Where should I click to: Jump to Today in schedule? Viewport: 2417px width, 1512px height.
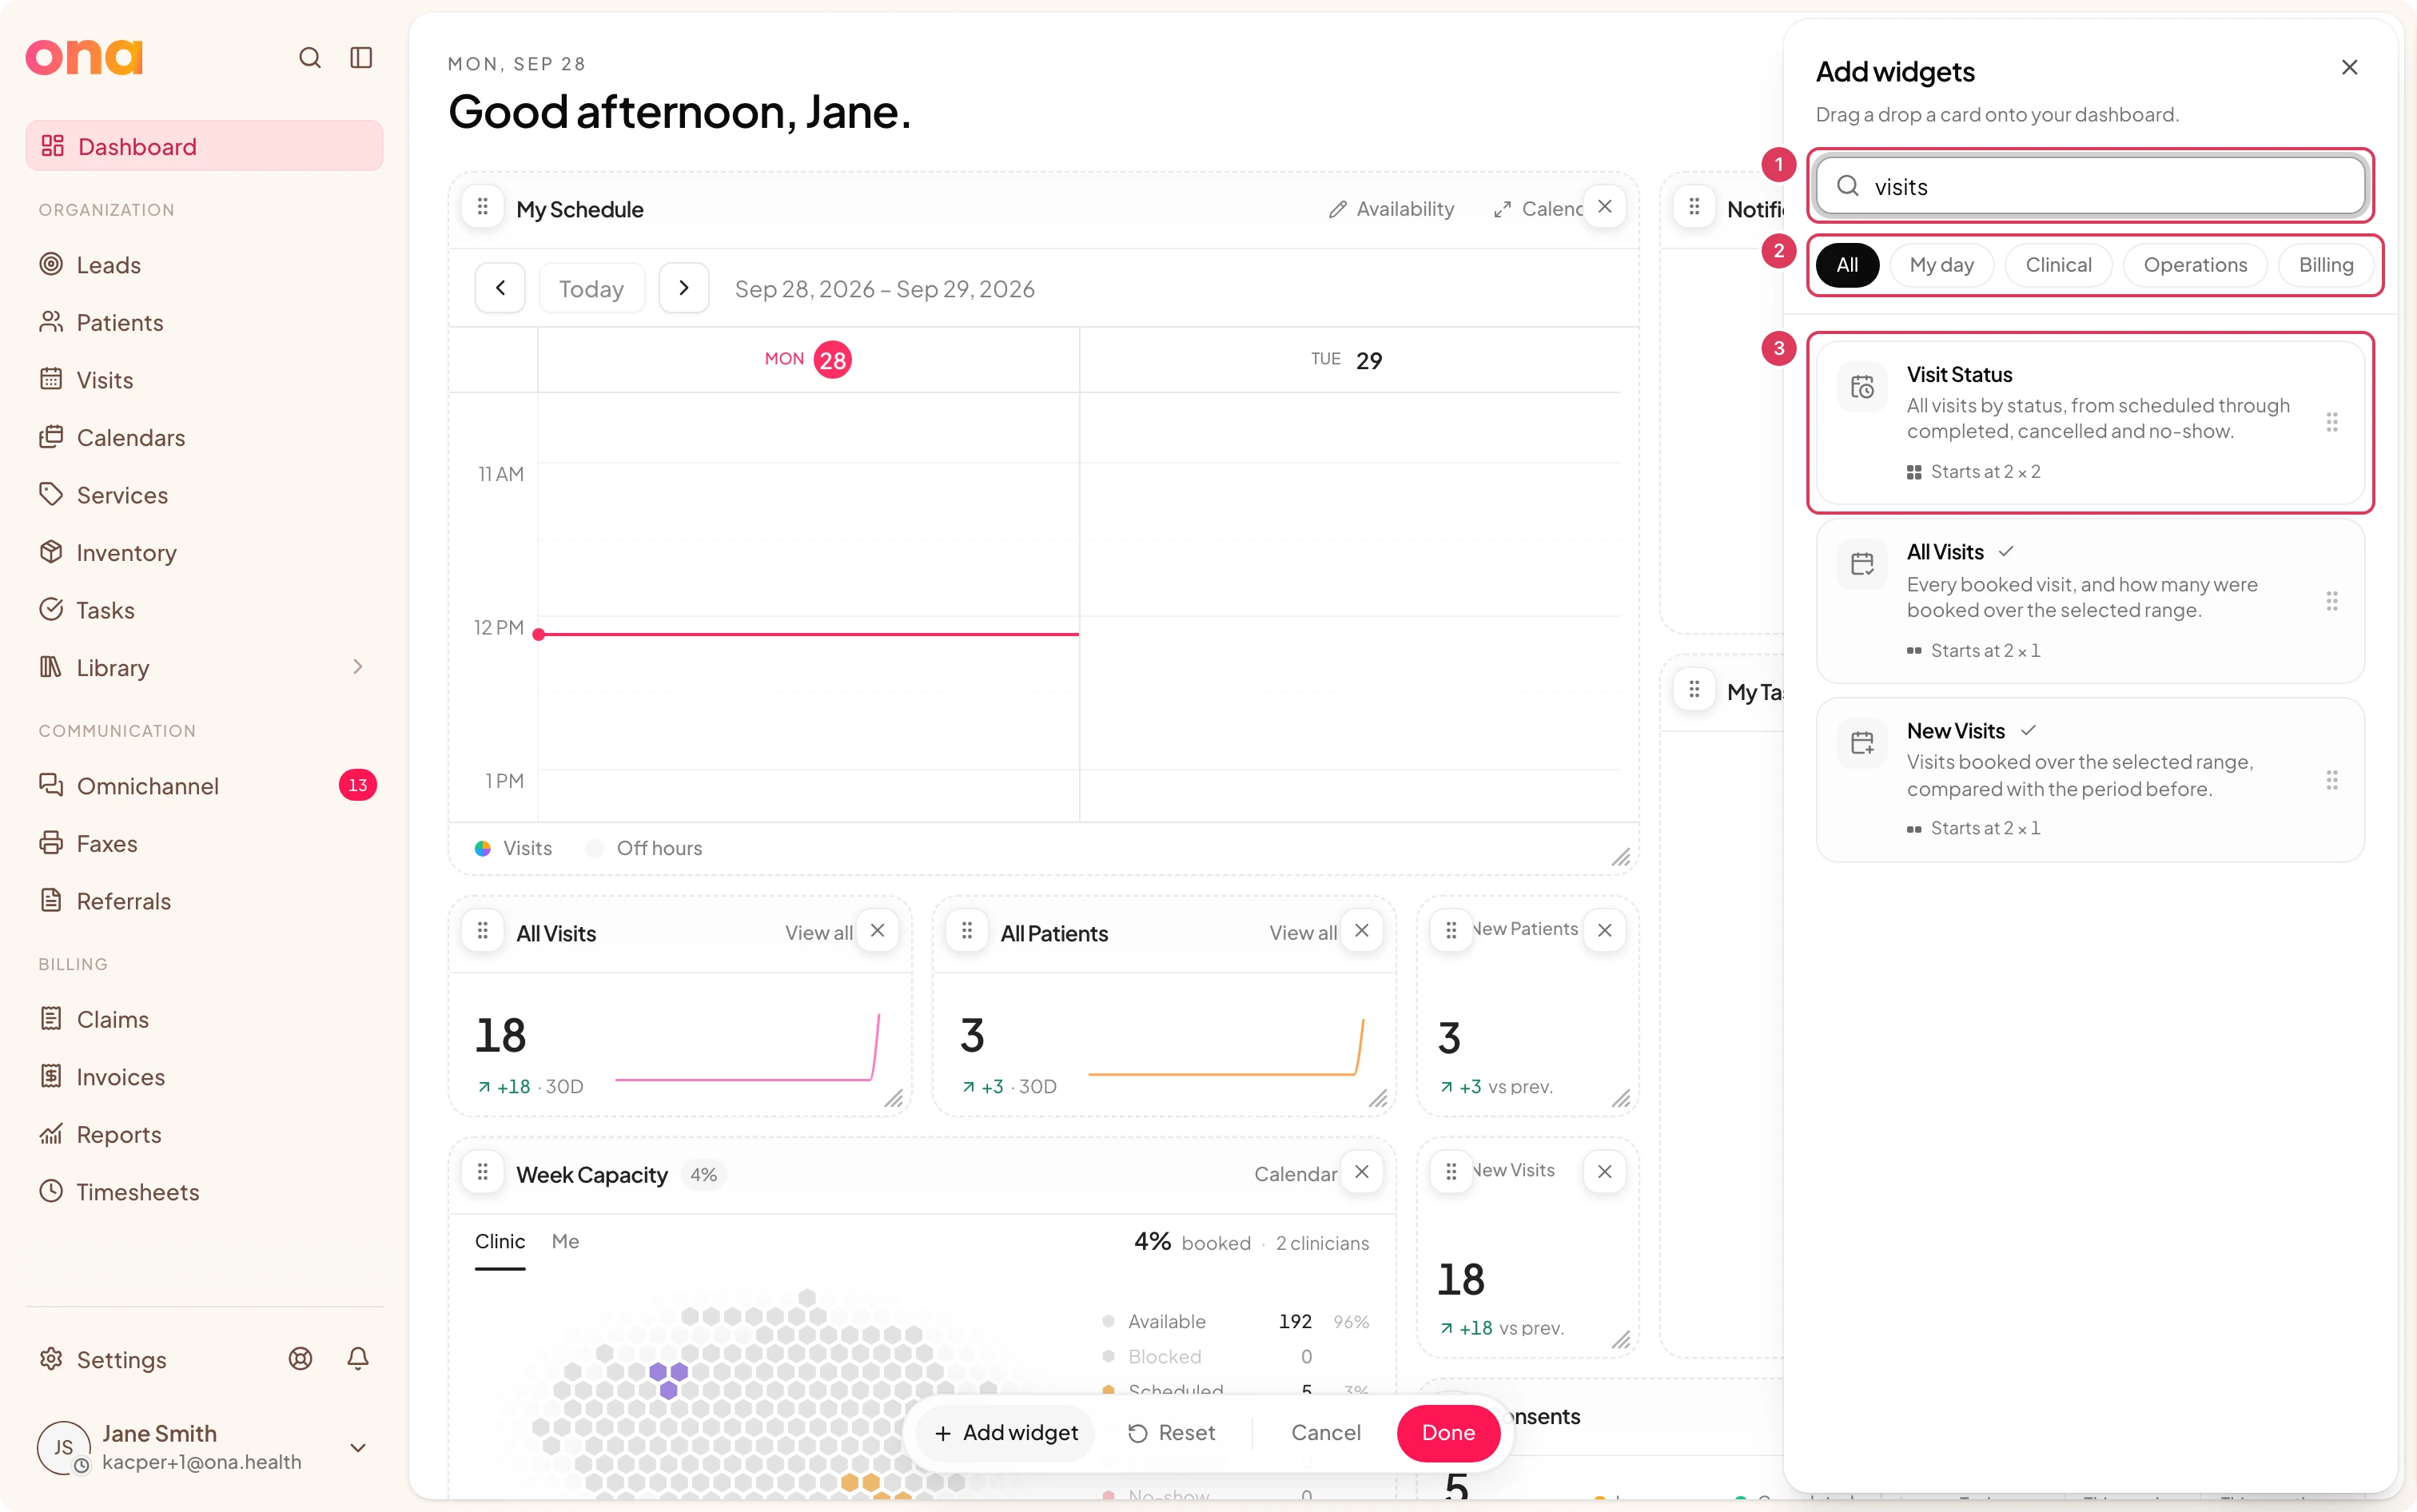coord(591,288)
